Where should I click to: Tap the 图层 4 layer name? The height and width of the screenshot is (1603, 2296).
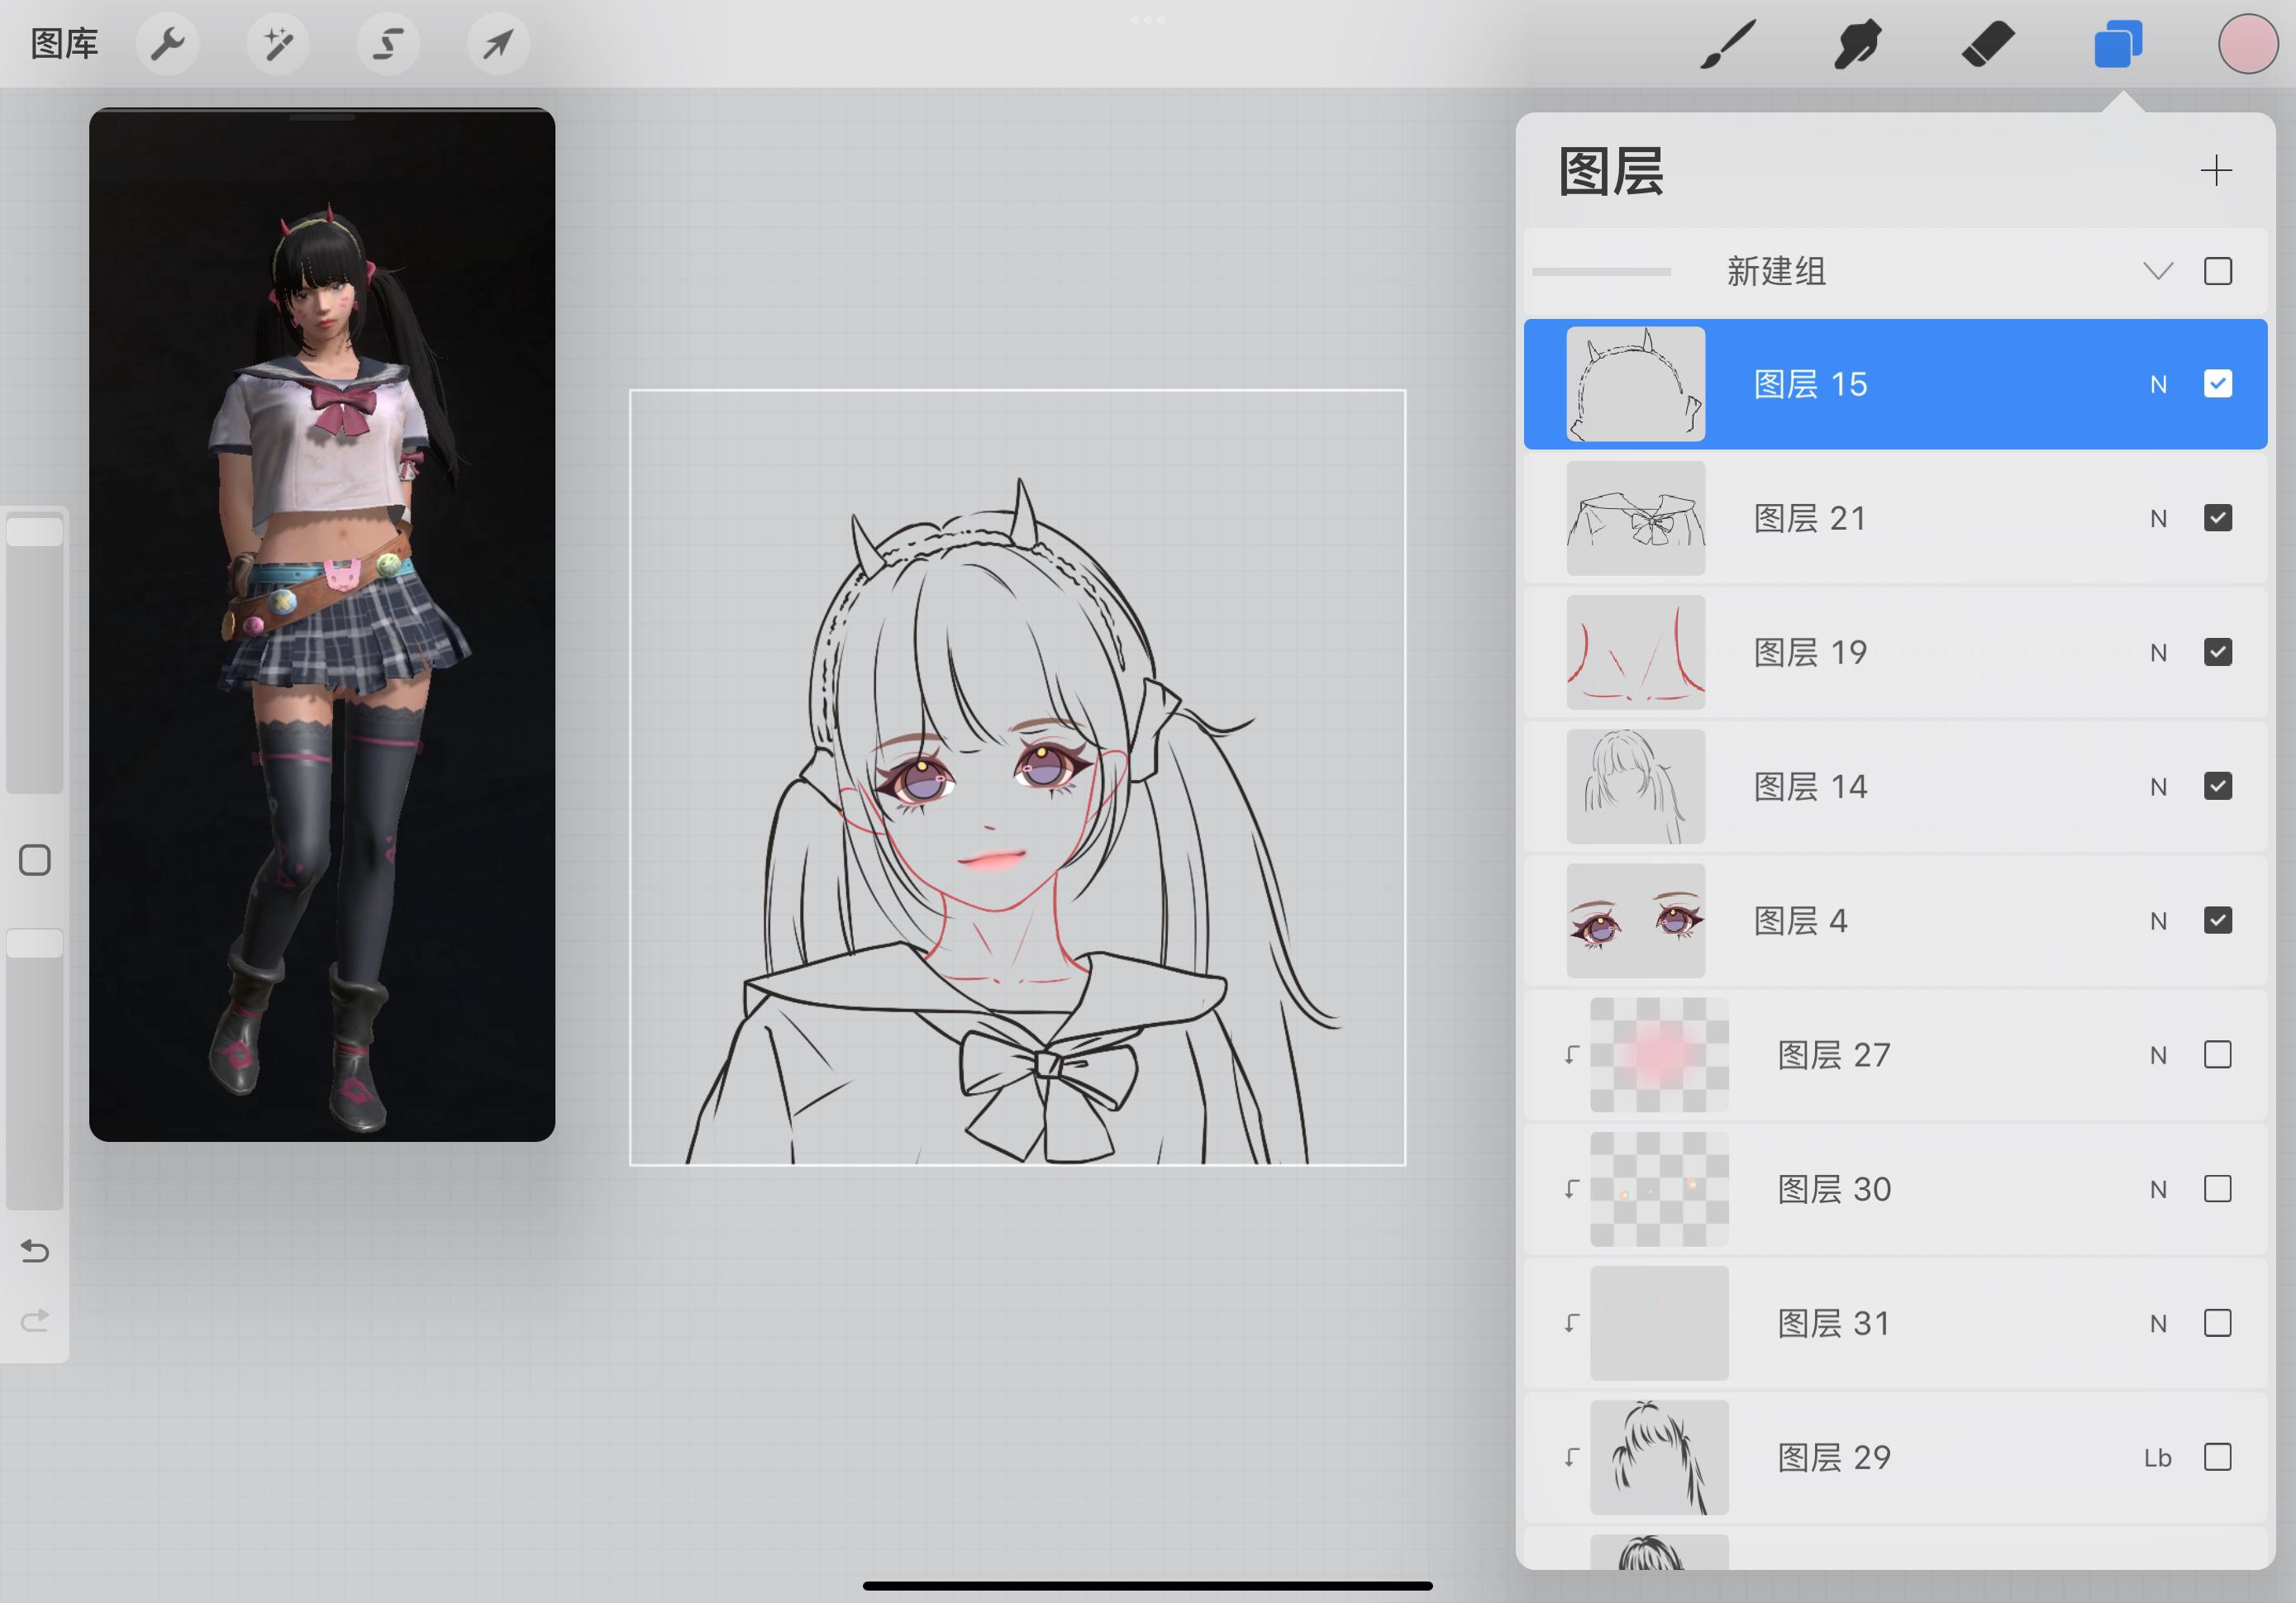click(1800, 920)
